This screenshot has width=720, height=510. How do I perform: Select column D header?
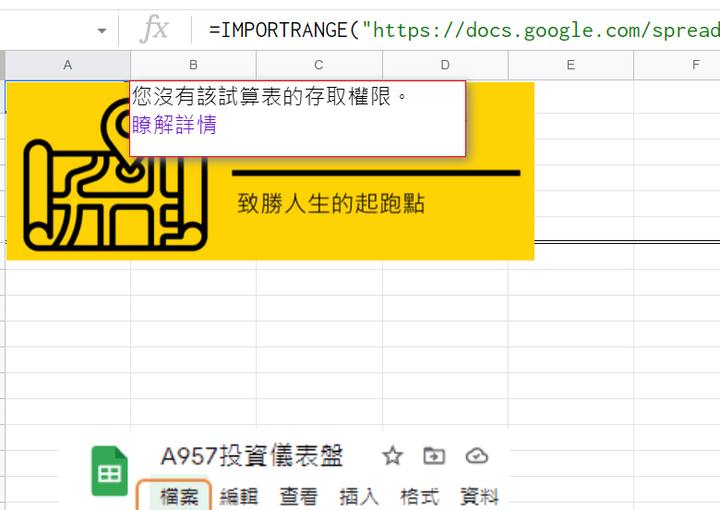(445, 65)
